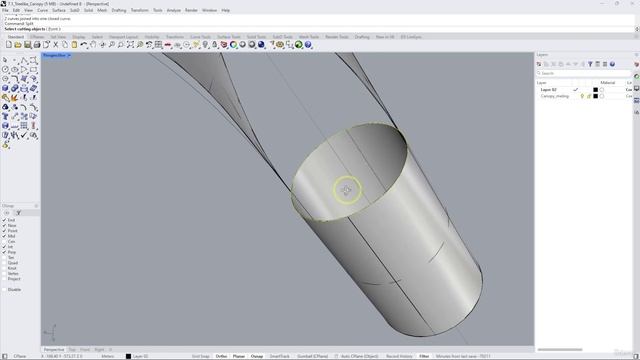
Task: Select the Pan hand tool
Action: [x=93, y=45]
